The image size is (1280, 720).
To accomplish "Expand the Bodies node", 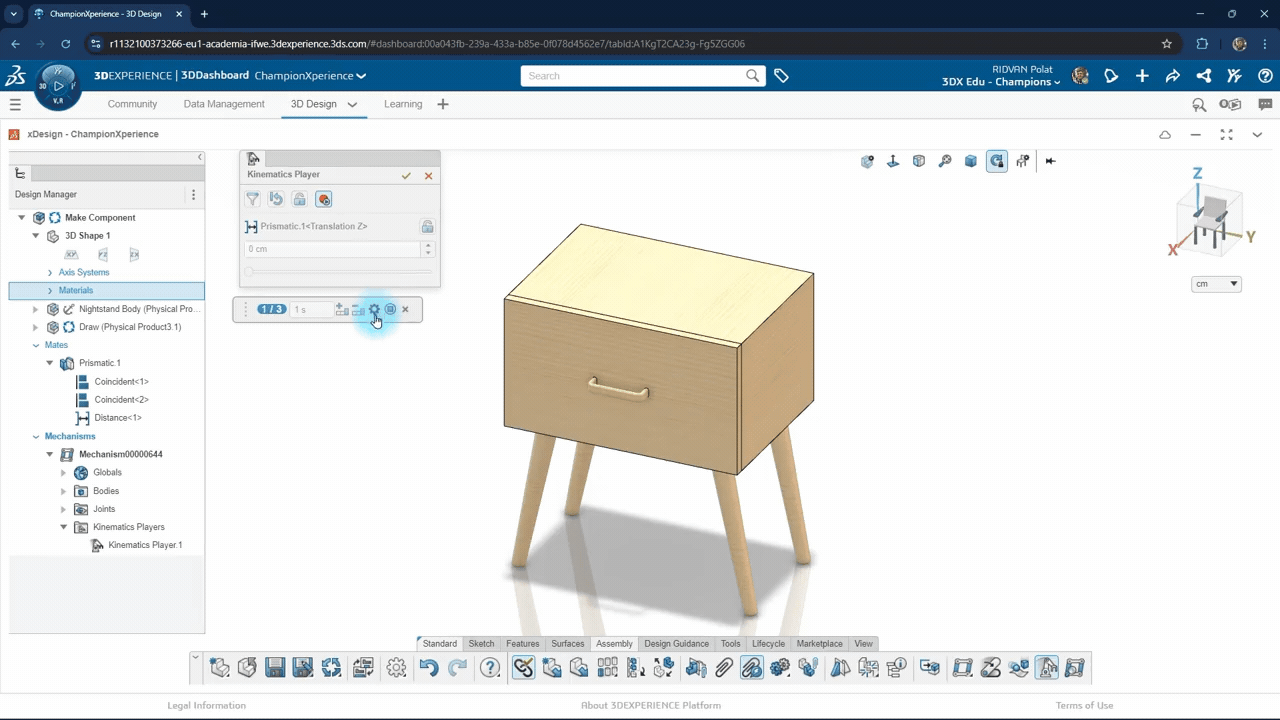I will 64,491.
